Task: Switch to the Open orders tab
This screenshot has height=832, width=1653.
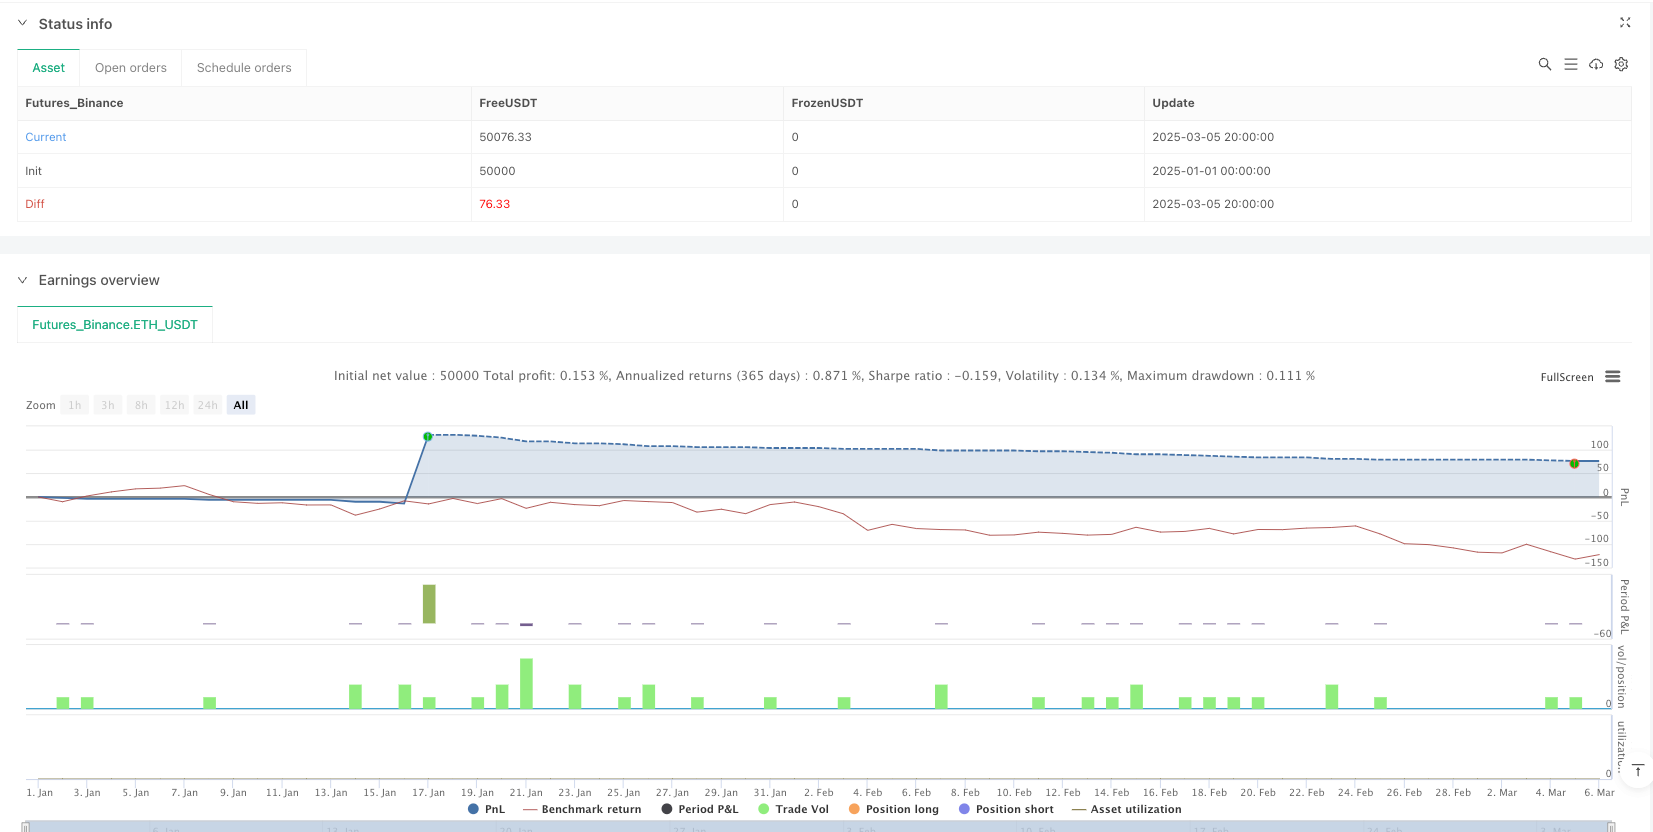Action: 130,68
